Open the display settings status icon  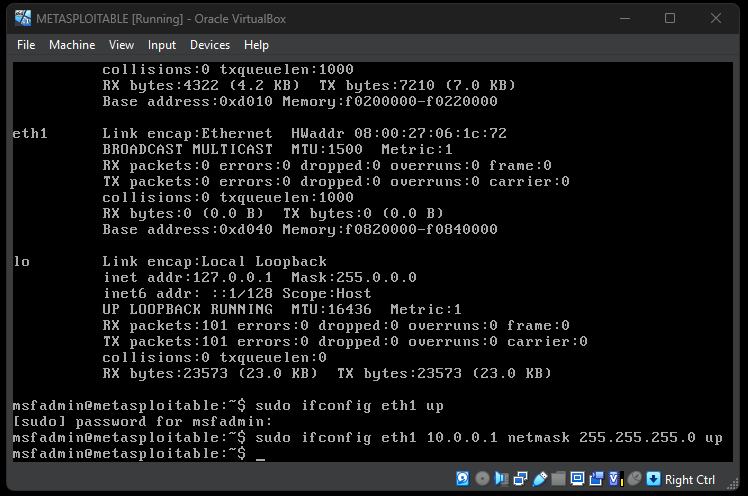pyautogui.click(x=577, y=479)
